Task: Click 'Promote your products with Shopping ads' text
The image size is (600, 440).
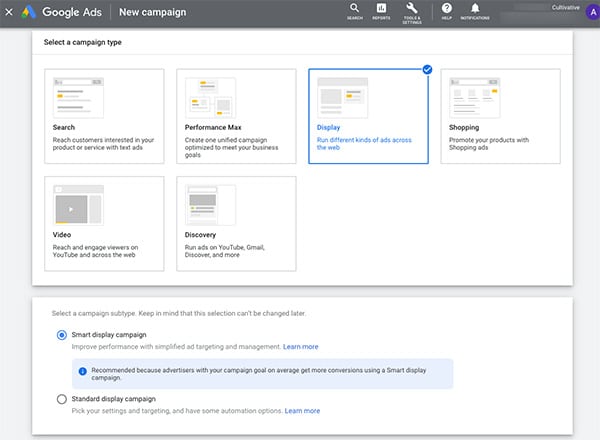Action: point(489,143)
